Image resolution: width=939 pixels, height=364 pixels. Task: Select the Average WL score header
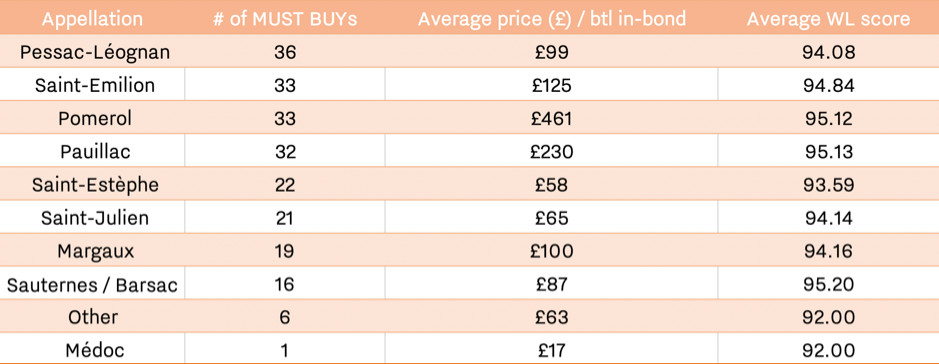(x=828, y=19)
